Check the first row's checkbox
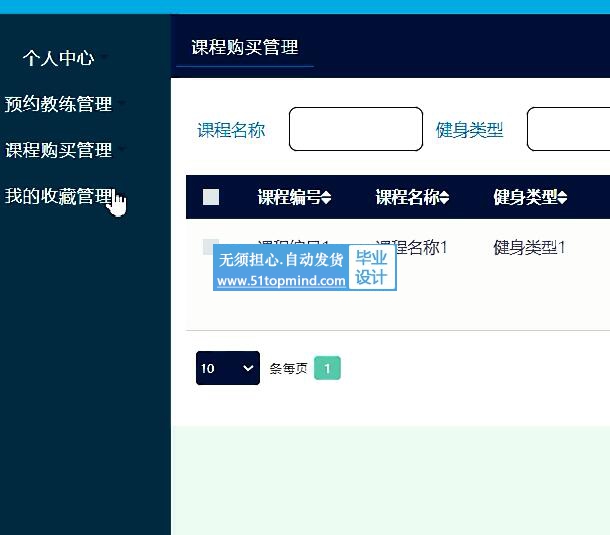Screen dimensions: 610x535 (x=211, y=247)
